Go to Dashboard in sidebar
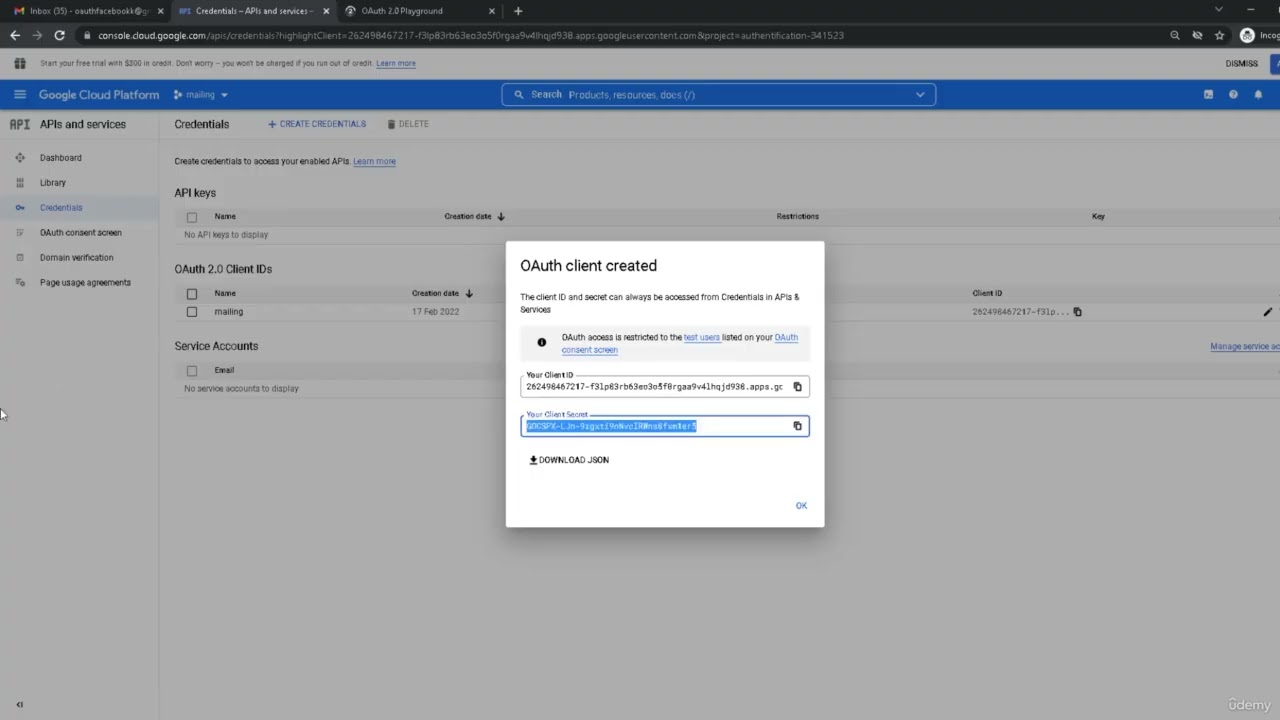Screen dimensions: 1280x720 pos(61,158)
